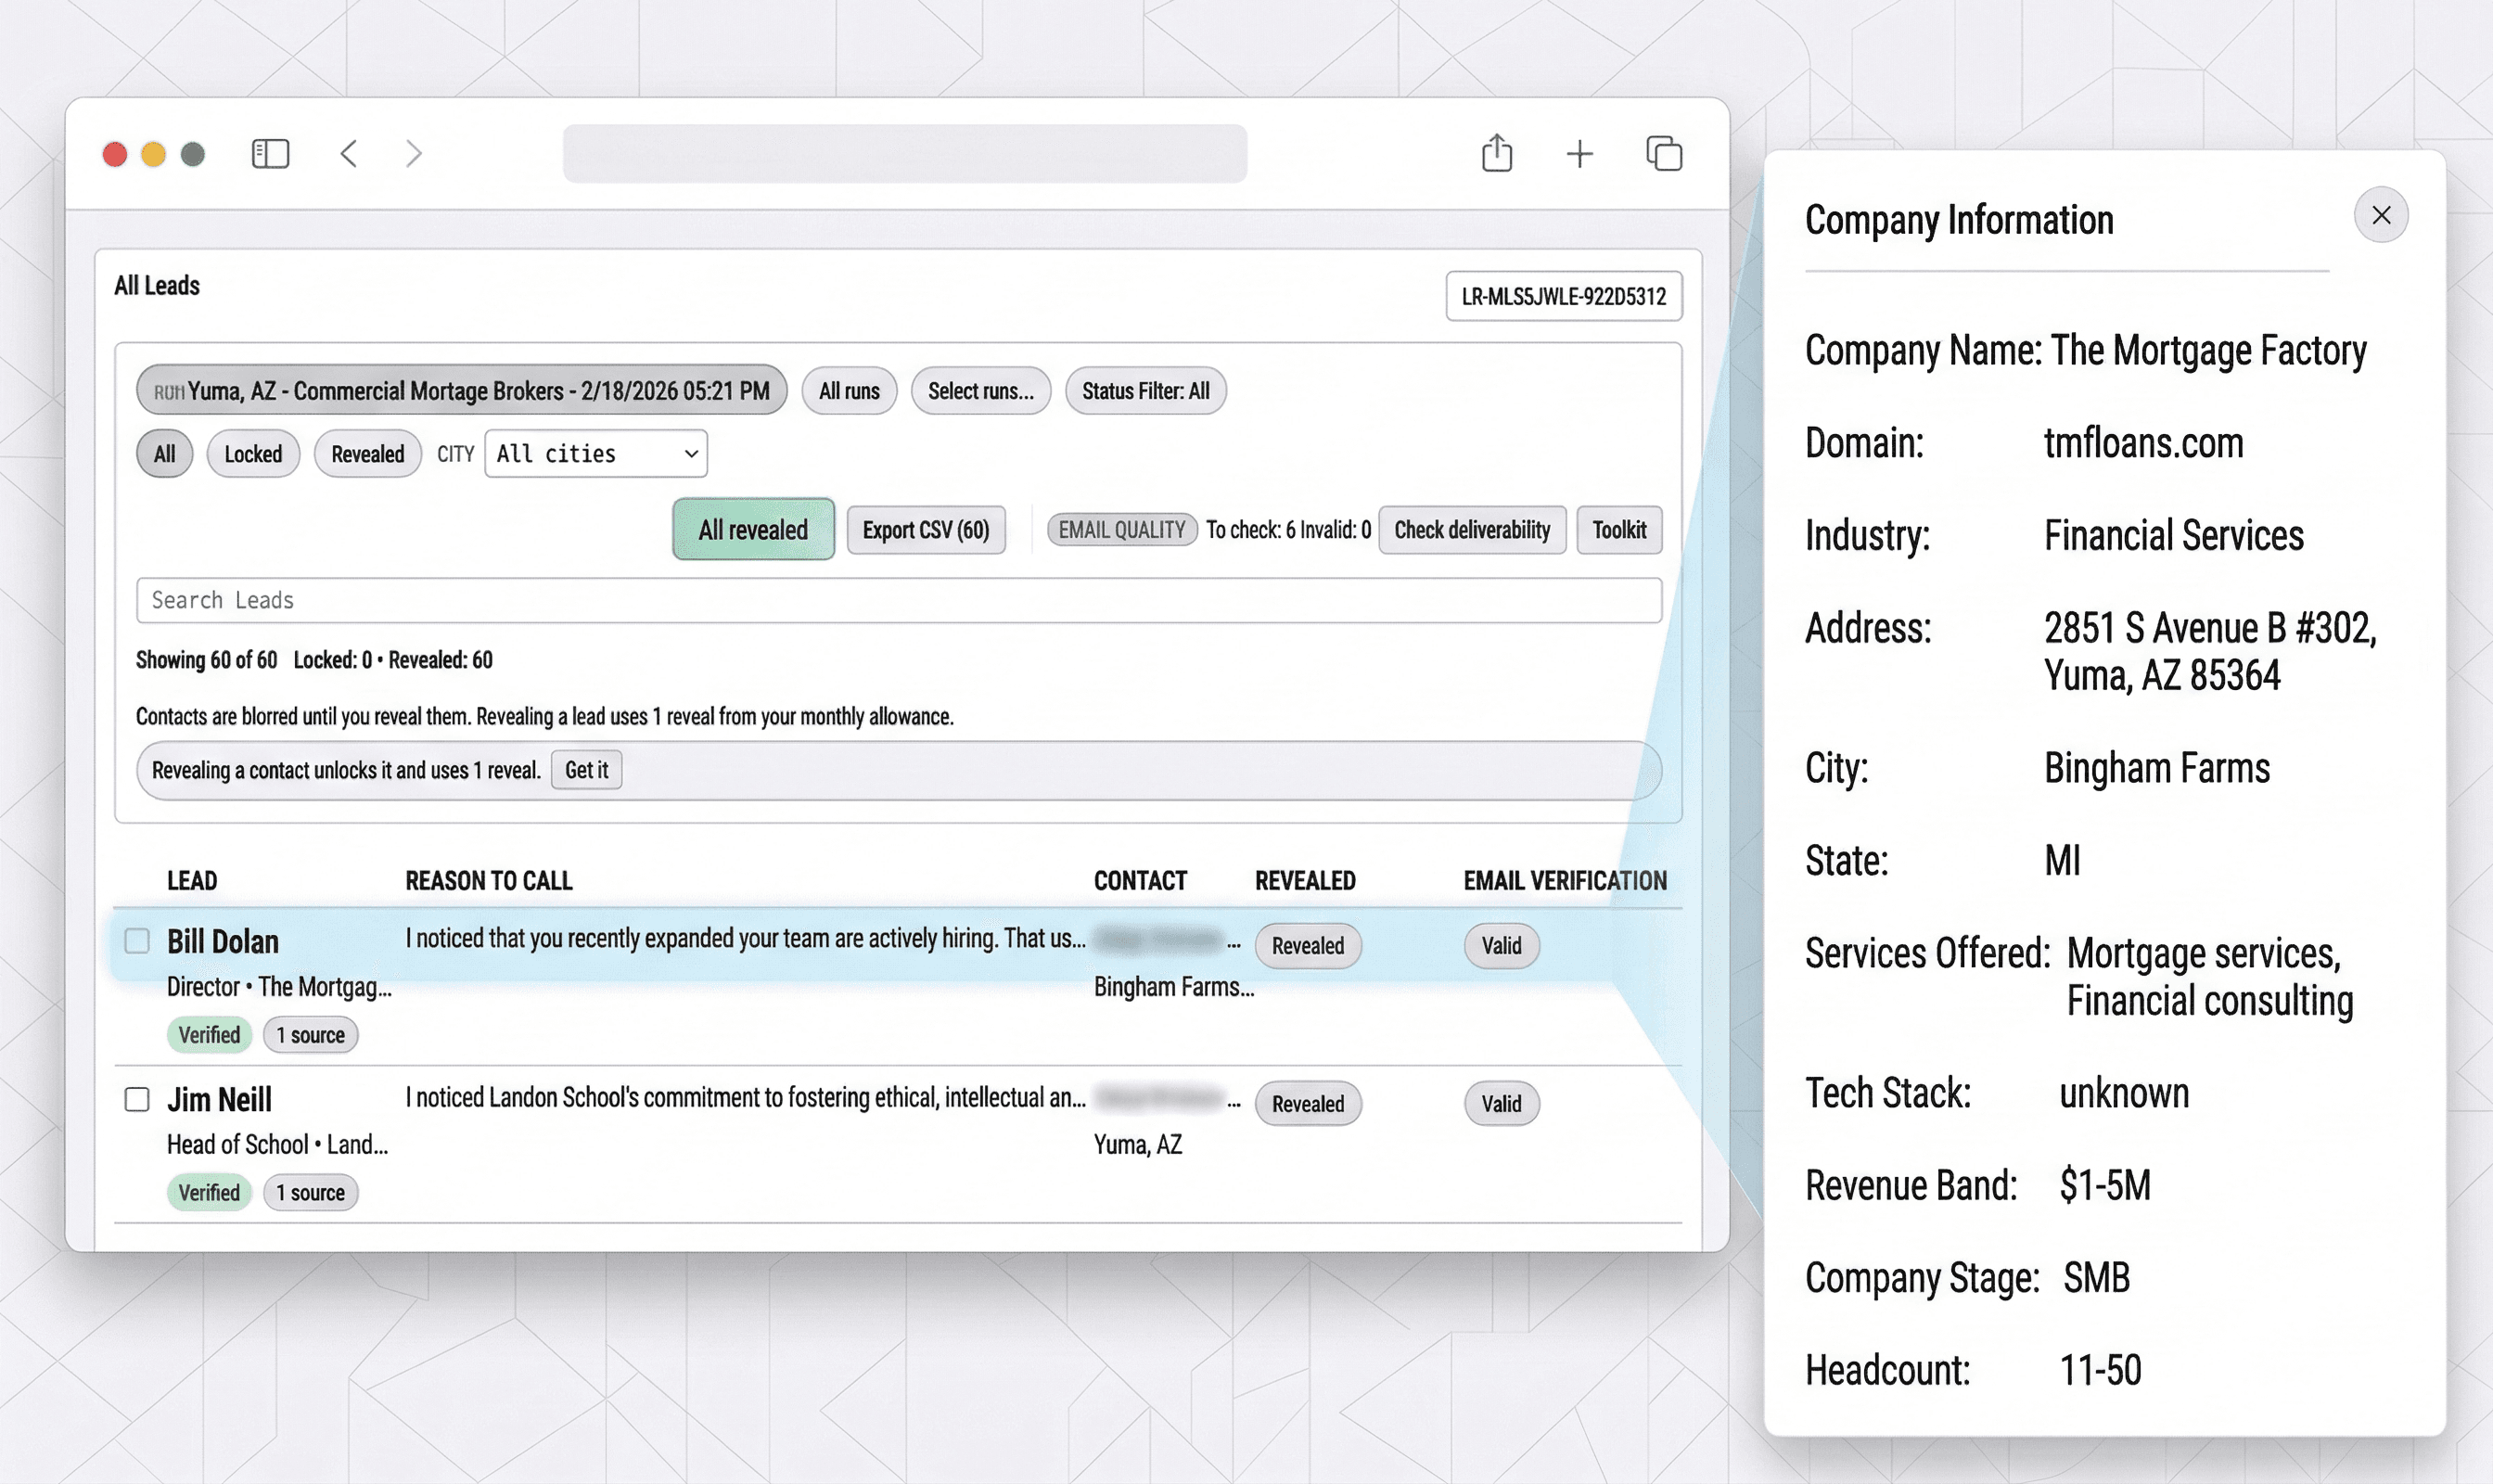Check the checkbox next to Jim Neill

(136, 1099)
